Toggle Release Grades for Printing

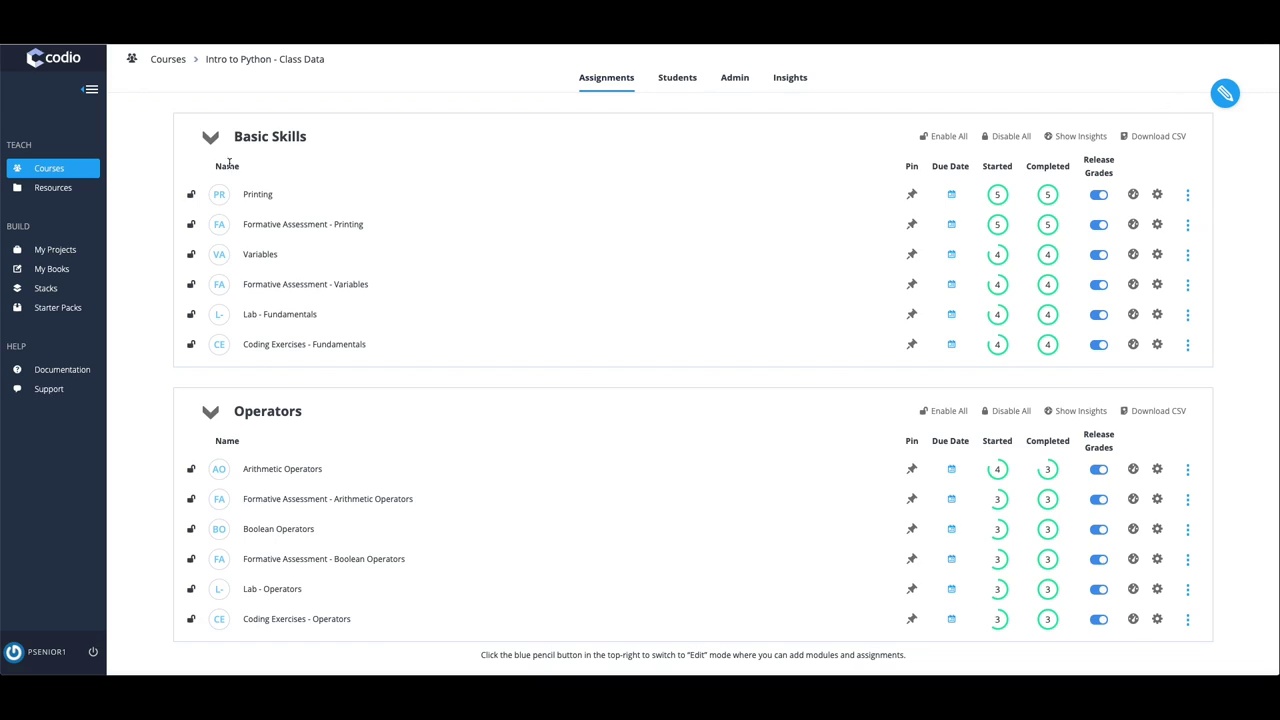[1098, 195]
